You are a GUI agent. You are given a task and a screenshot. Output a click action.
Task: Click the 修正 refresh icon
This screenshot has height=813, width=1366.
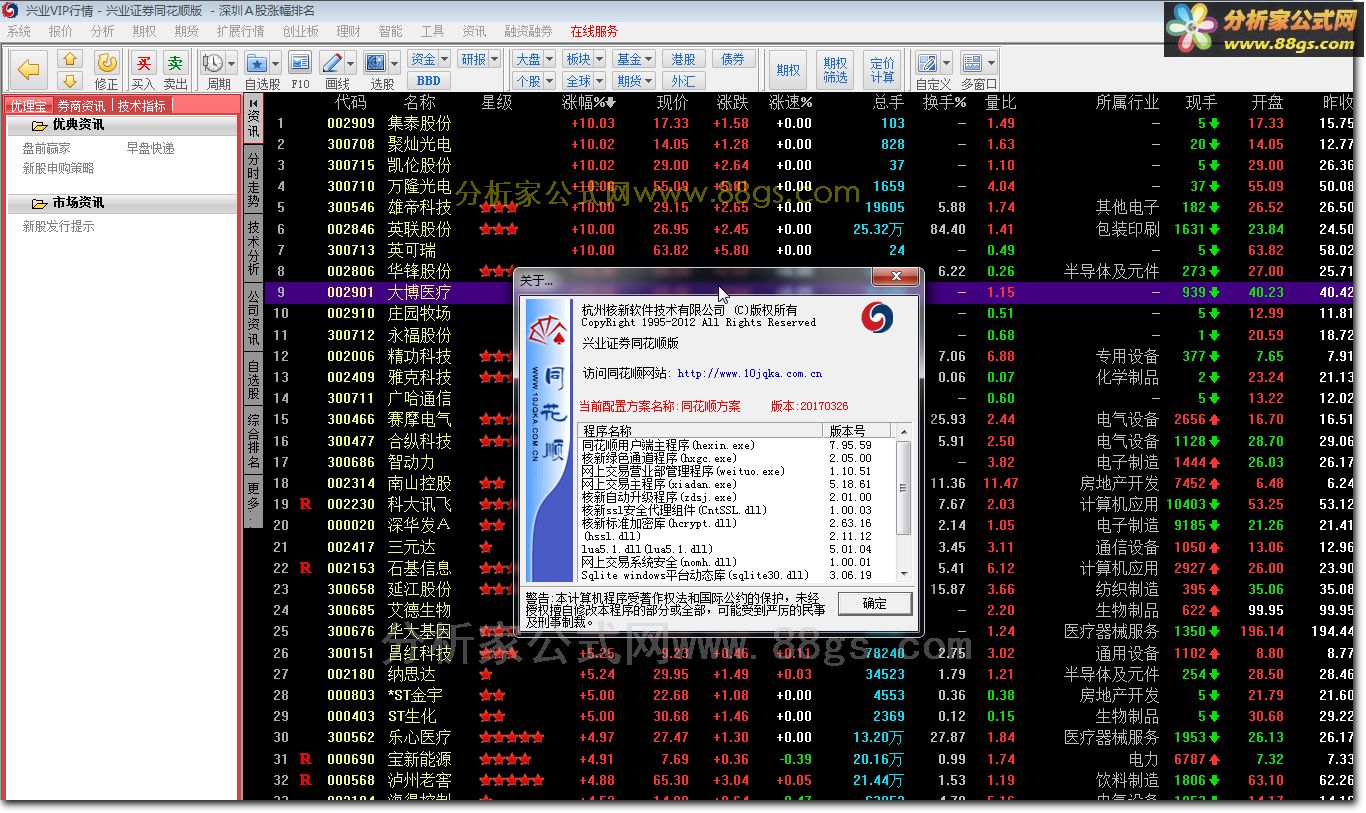click(x=106, y=62)
